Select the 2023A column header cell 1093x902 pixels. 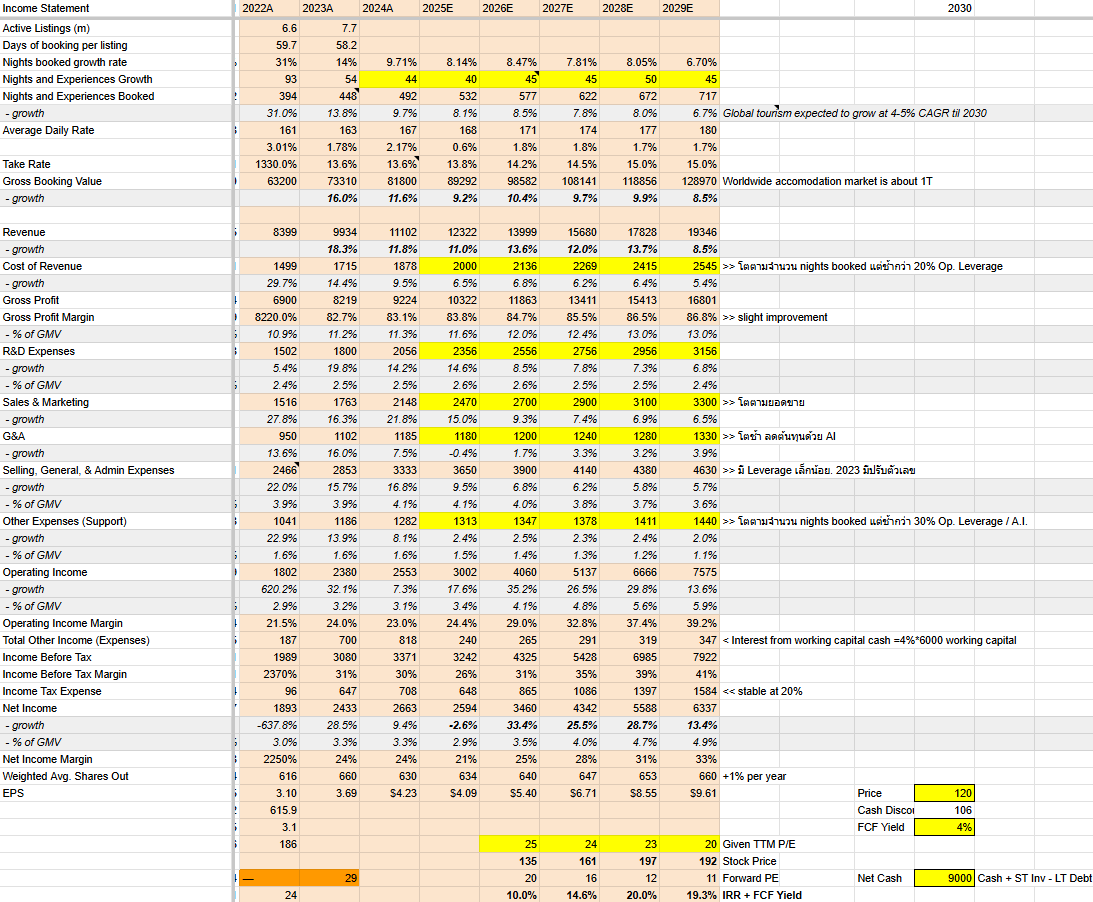(x=329, y=8)
